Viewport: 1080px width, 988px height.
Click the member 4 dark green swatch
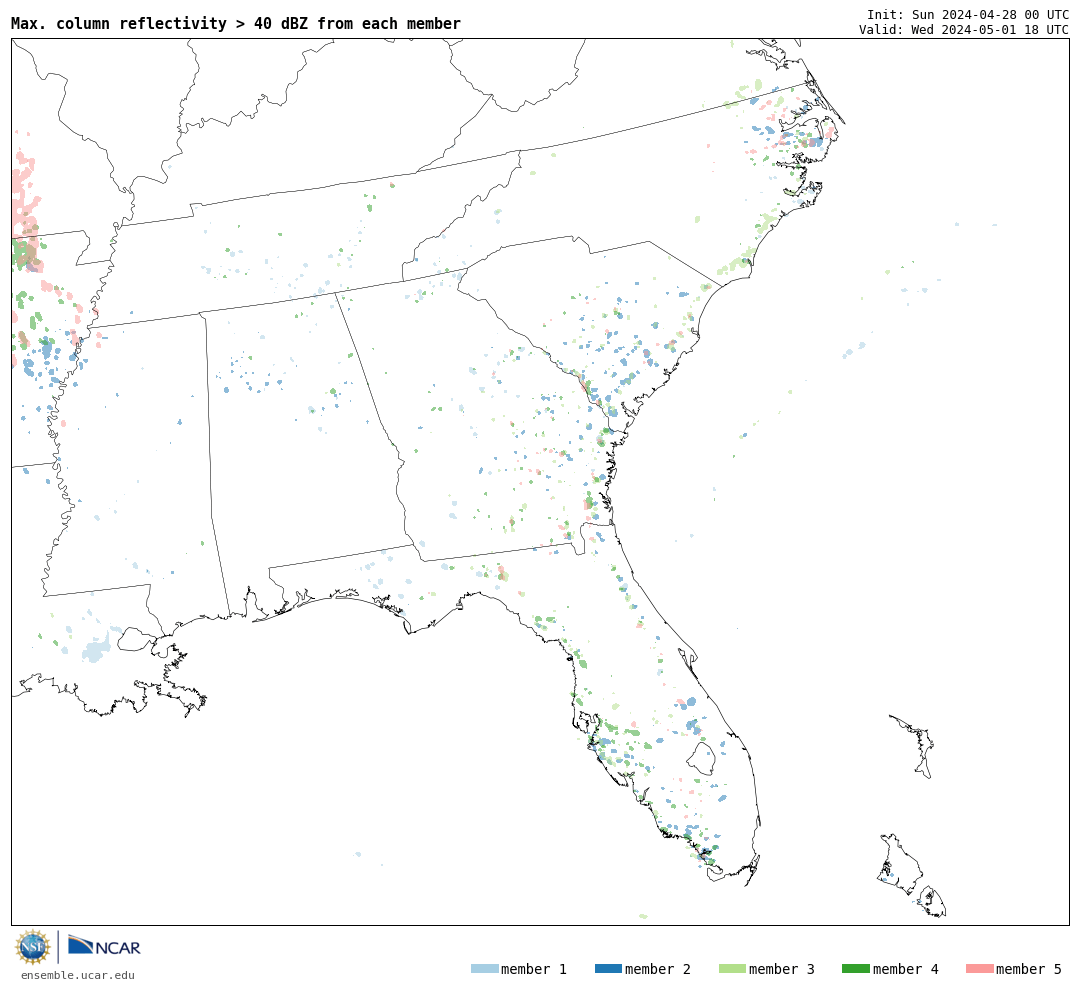(855, 968)
